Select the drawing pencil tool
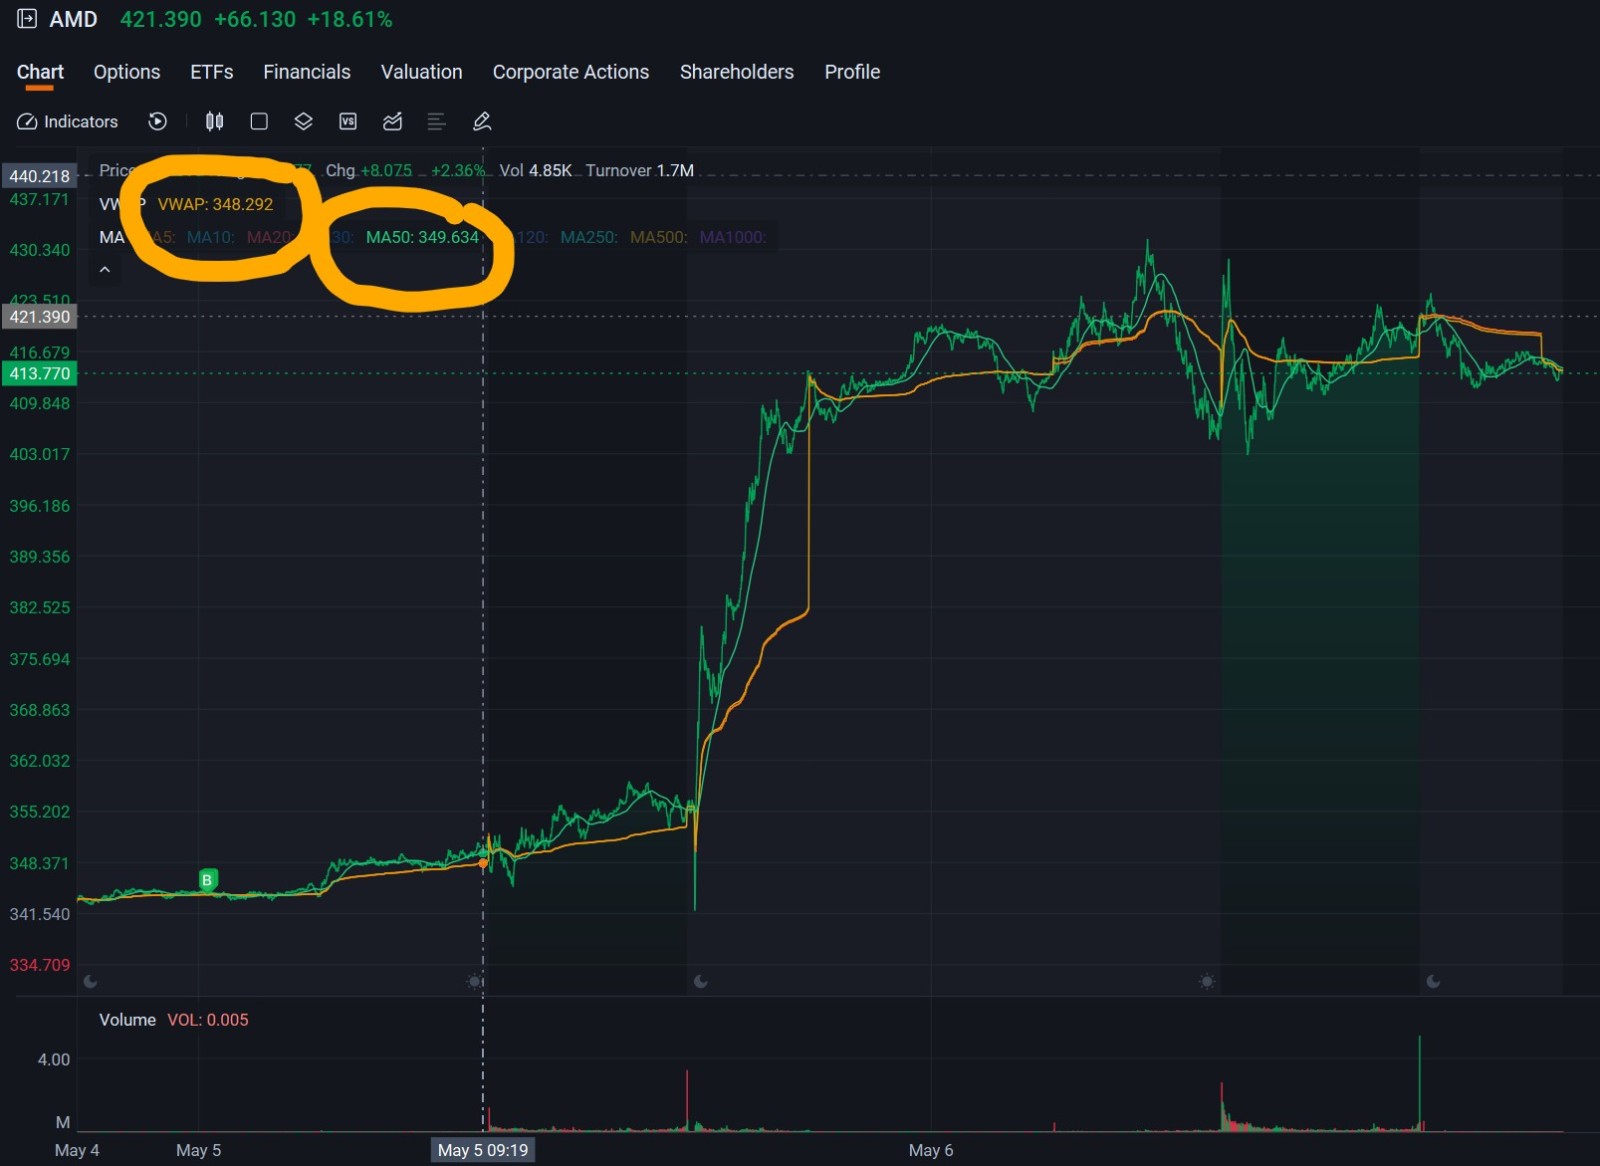 482,121
